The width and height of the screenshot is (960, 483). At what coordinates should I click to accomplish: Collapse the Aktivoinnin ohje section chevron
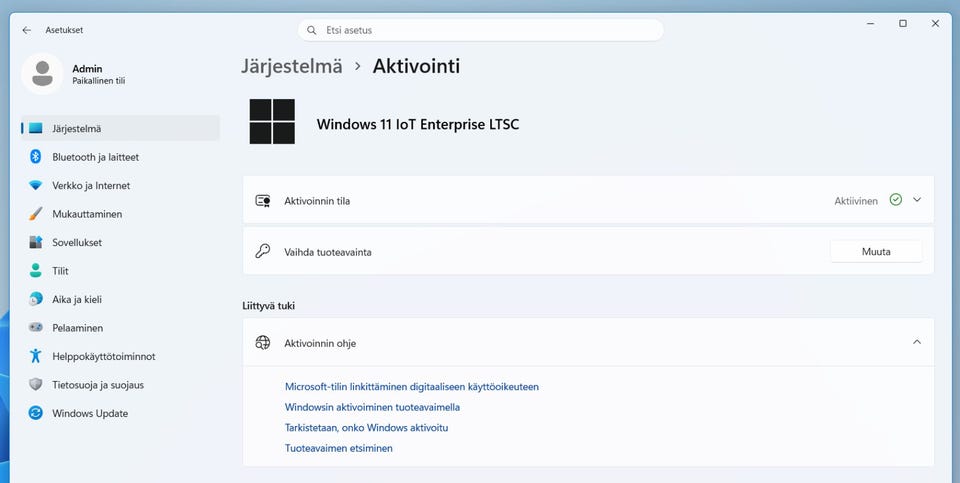pos(917,342)
